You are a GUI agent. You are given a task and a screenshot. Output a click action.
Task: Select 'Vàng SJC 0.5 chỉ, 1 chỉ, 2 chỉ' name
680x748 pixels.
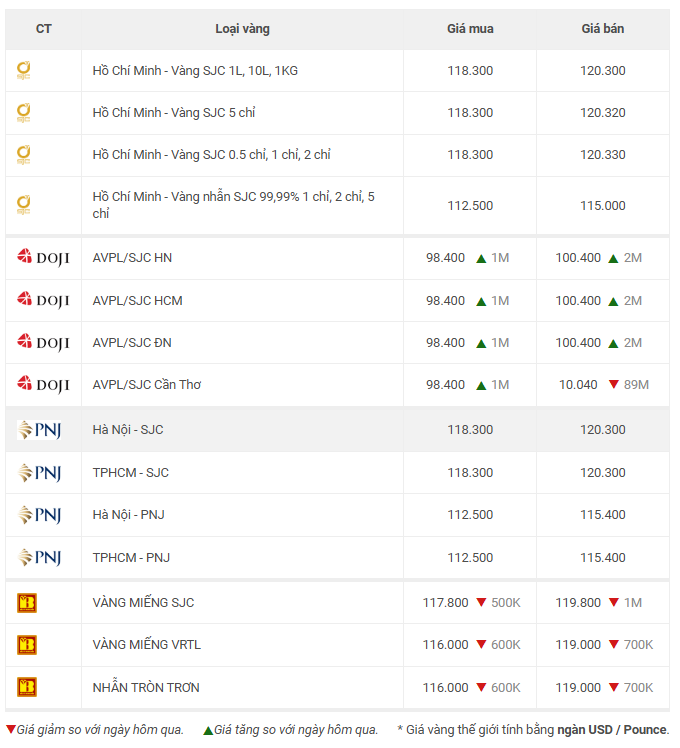[251, 155]
